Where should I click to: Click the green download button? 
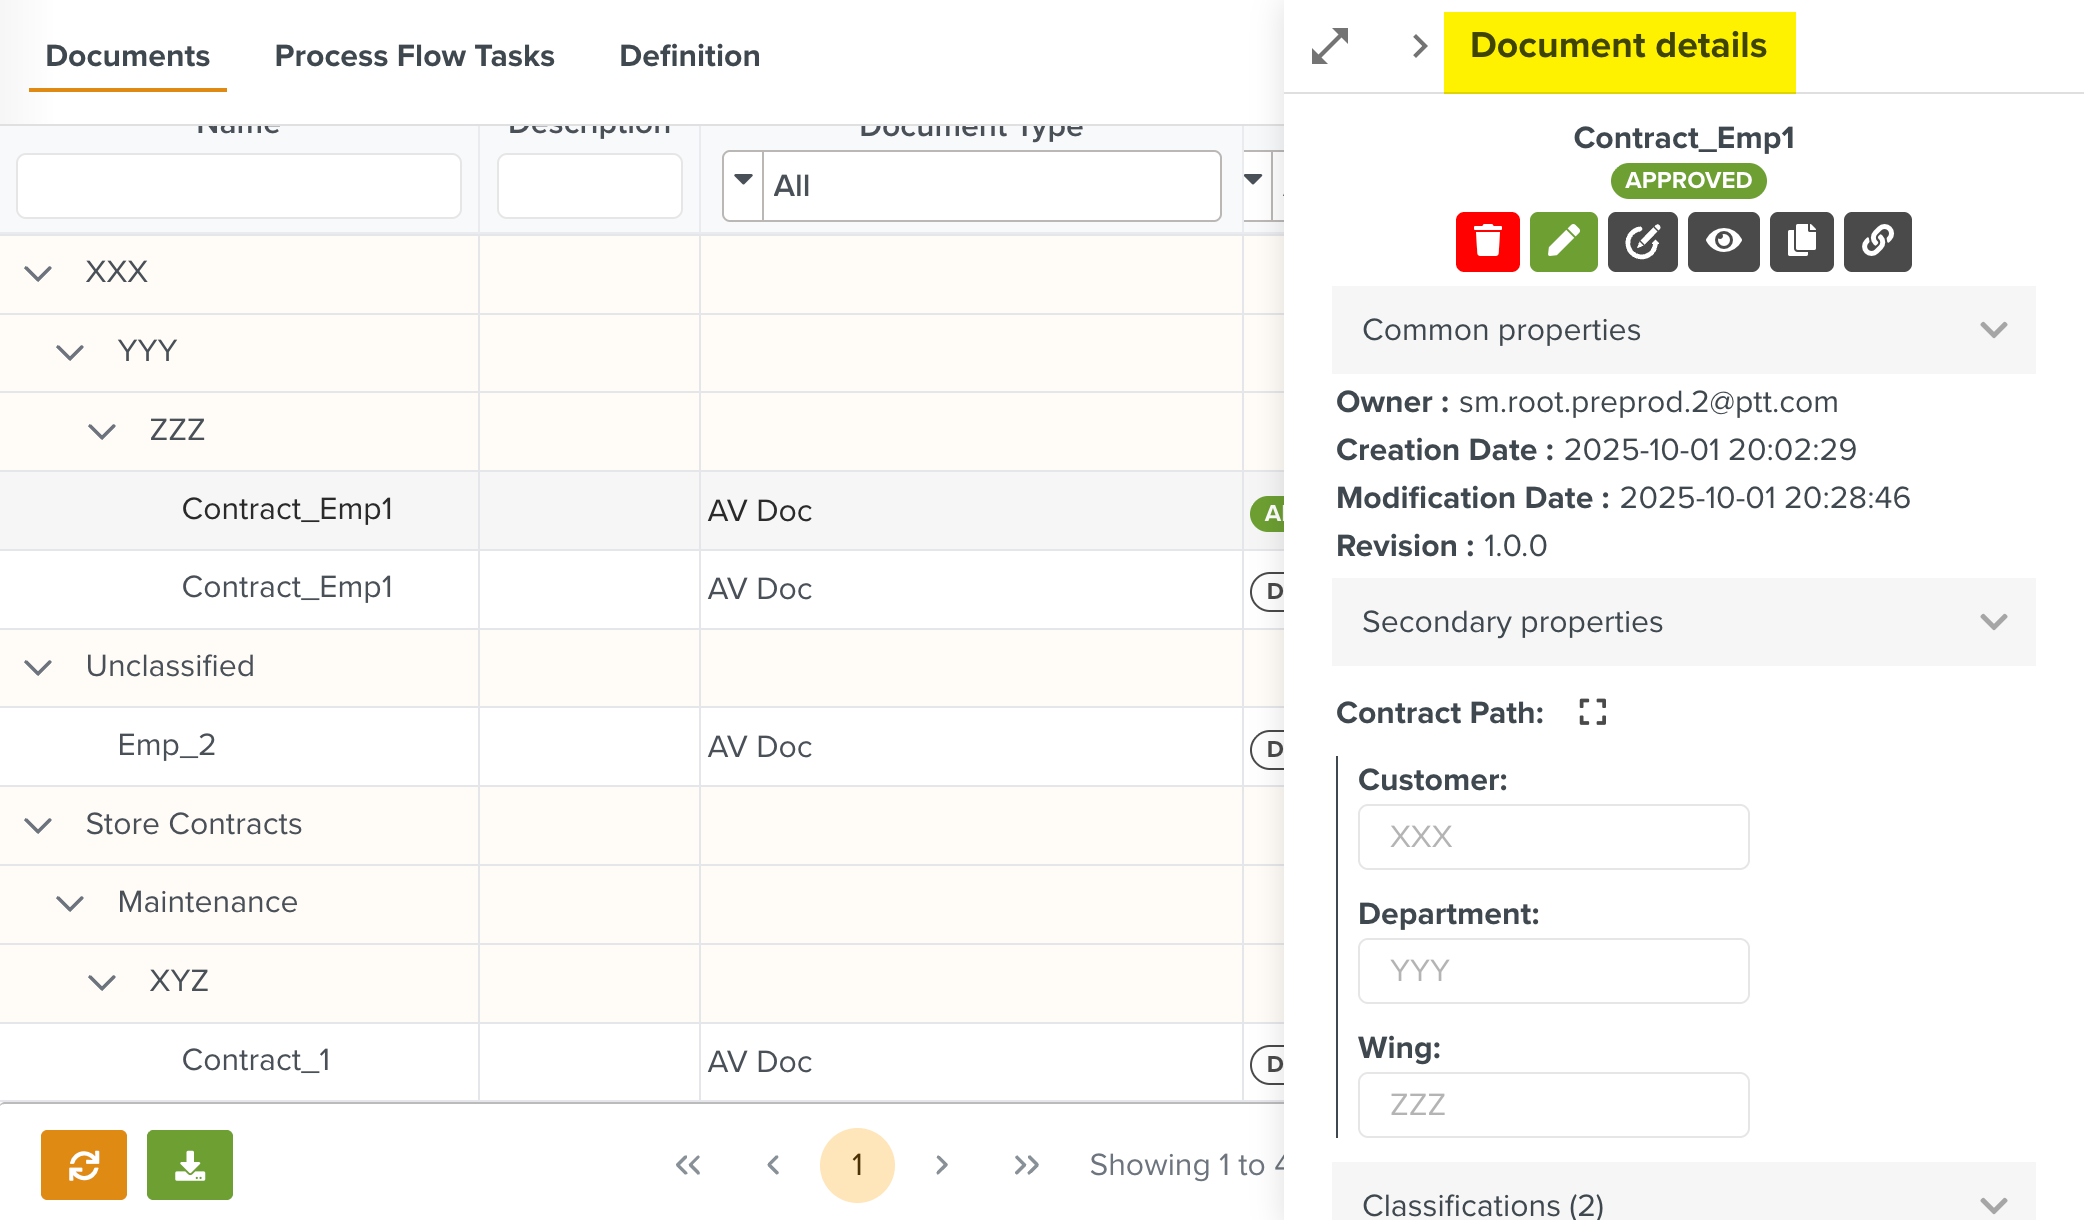190,1164
